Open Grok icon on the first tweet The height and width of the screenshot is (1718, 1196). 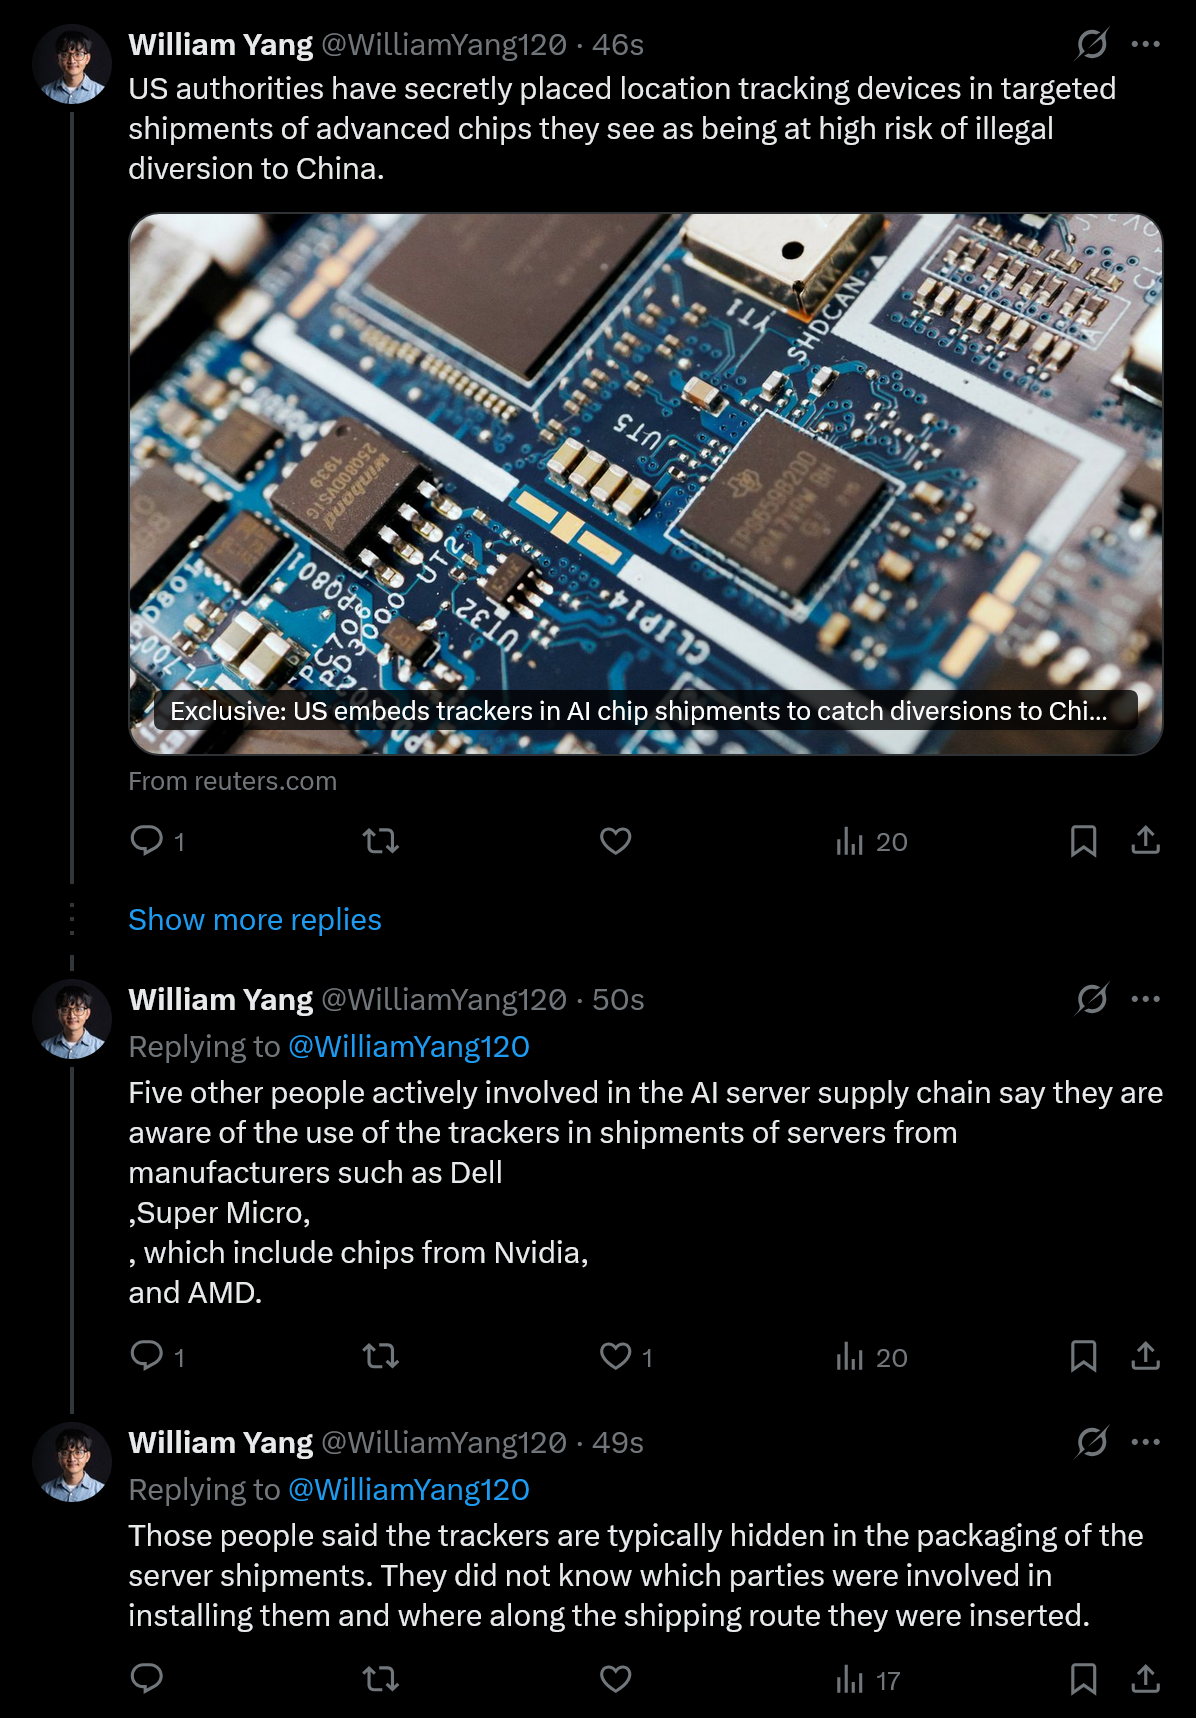coord(1092,44)
